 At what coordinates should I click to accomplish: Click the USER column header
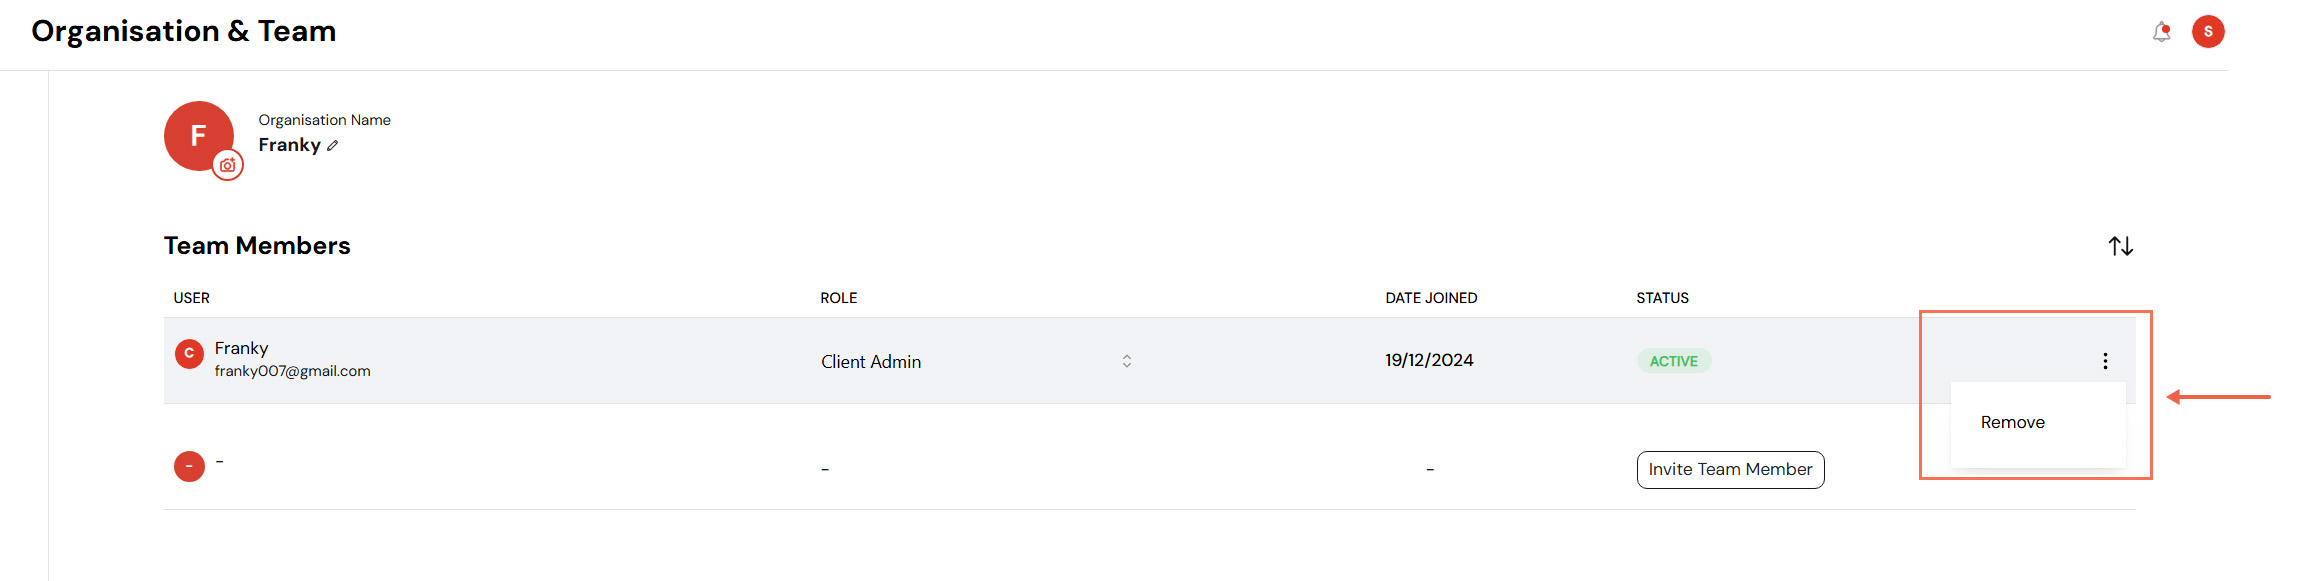(192, 298)
